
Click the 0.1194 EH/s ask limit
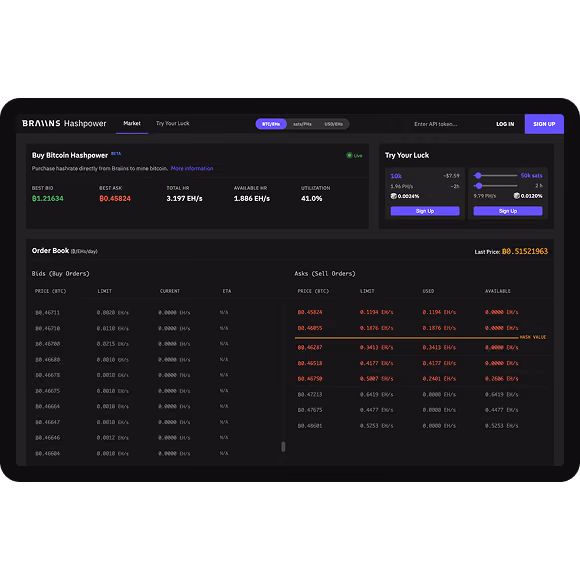pyautogui.click(x=376, y=312)
